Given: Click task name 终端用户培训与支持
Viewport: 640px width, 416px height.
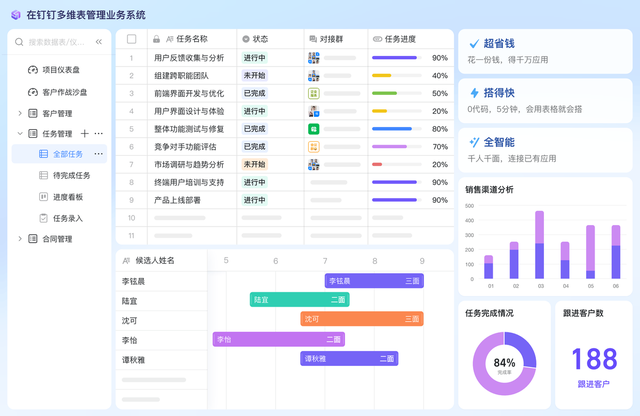Looking at the screenshot, I should click(189, 182).
